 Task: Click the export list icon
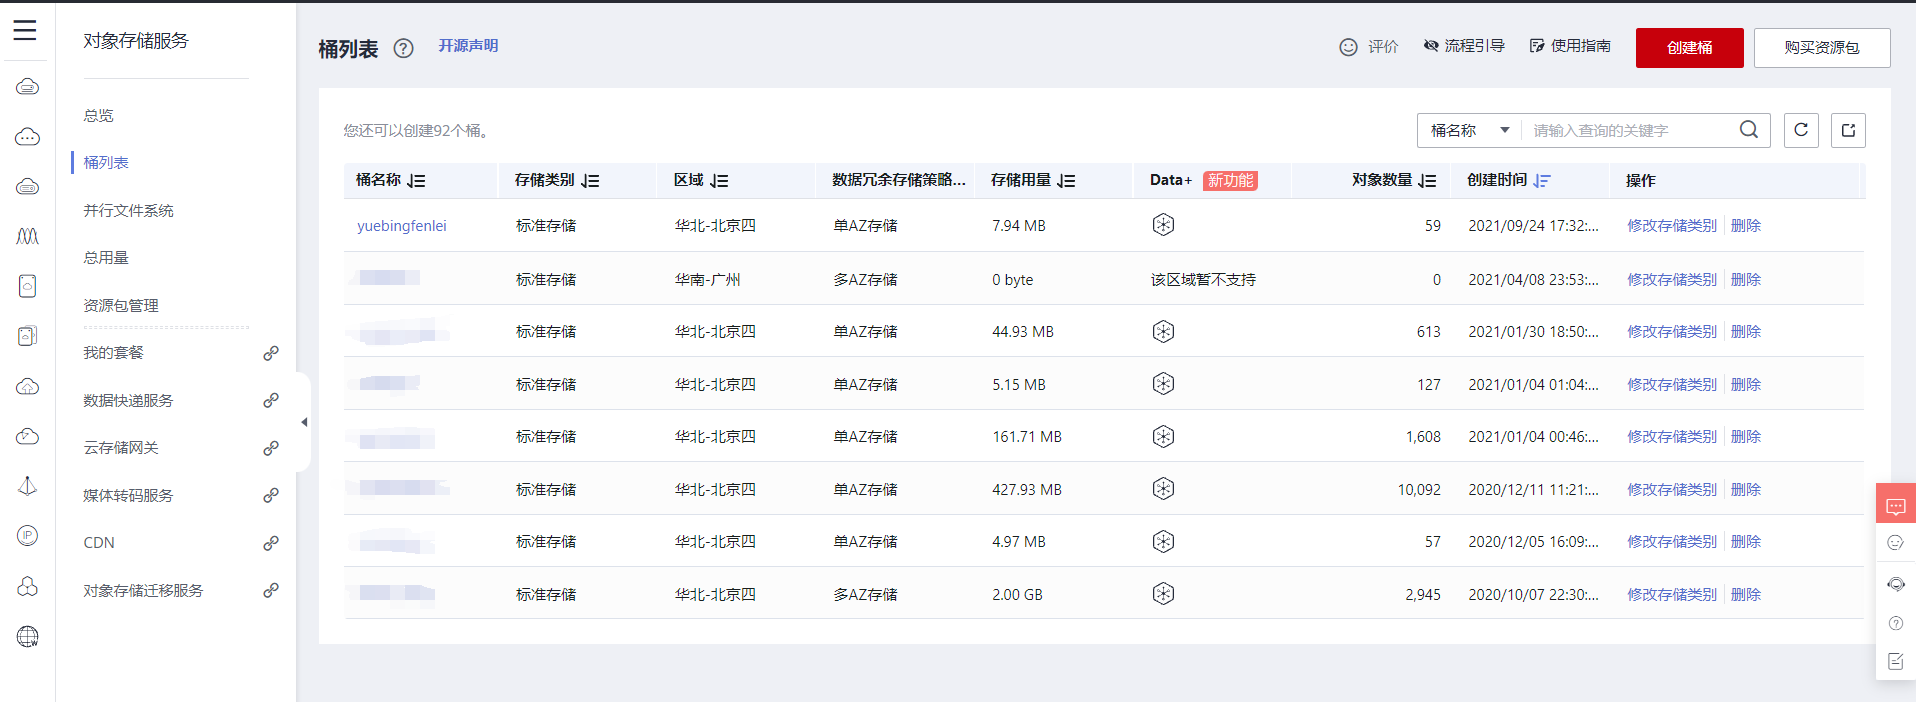(x=1848, y=130)
